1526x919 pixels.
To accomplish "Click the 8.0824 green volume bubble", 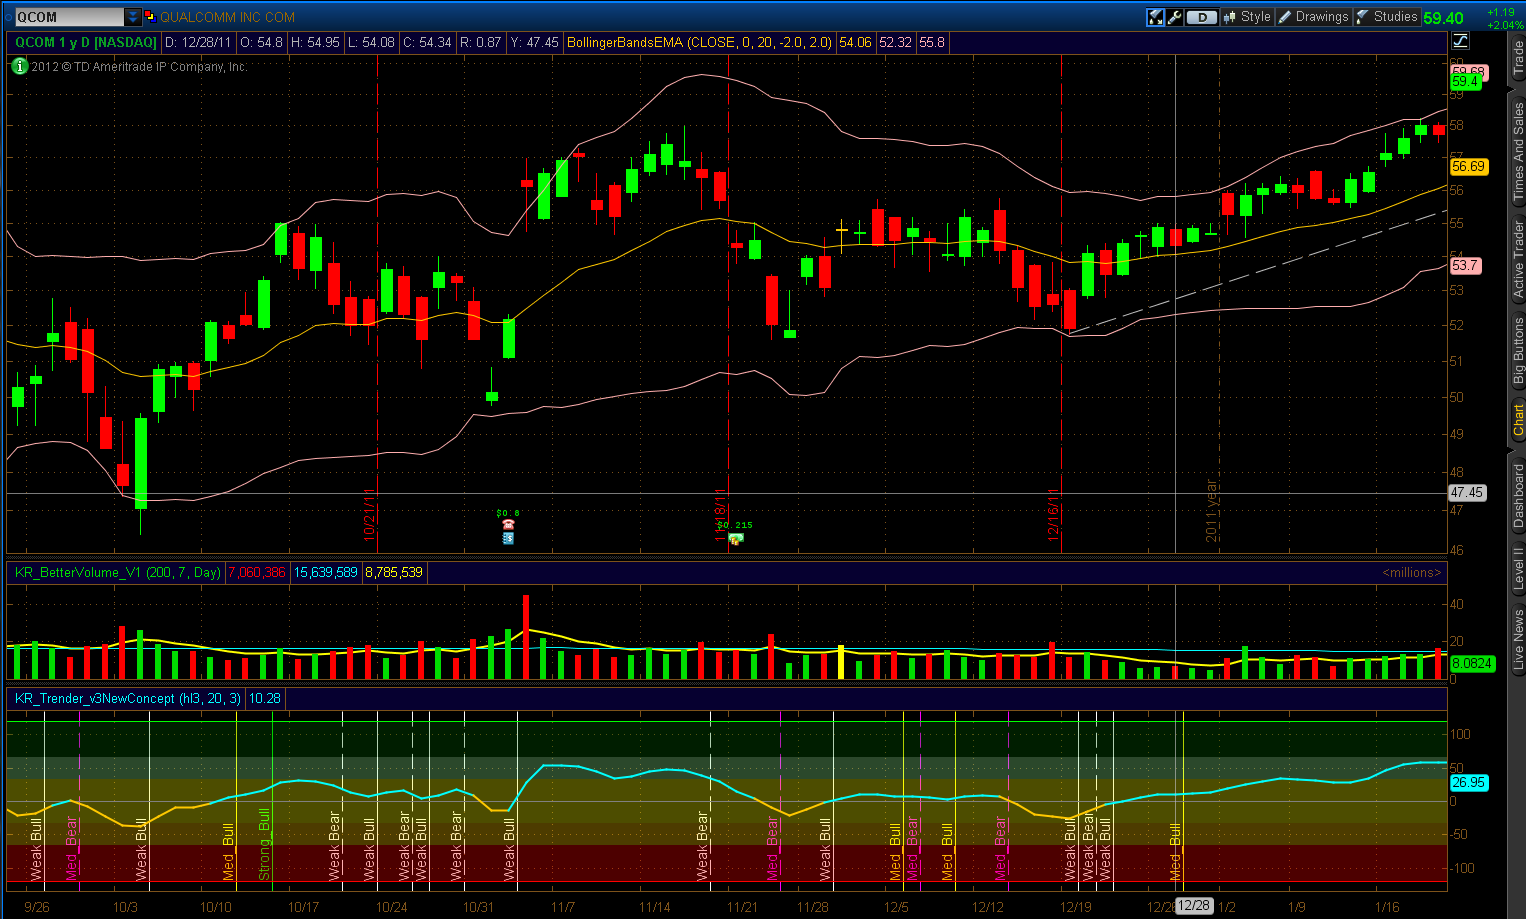I will point(1472,663).
